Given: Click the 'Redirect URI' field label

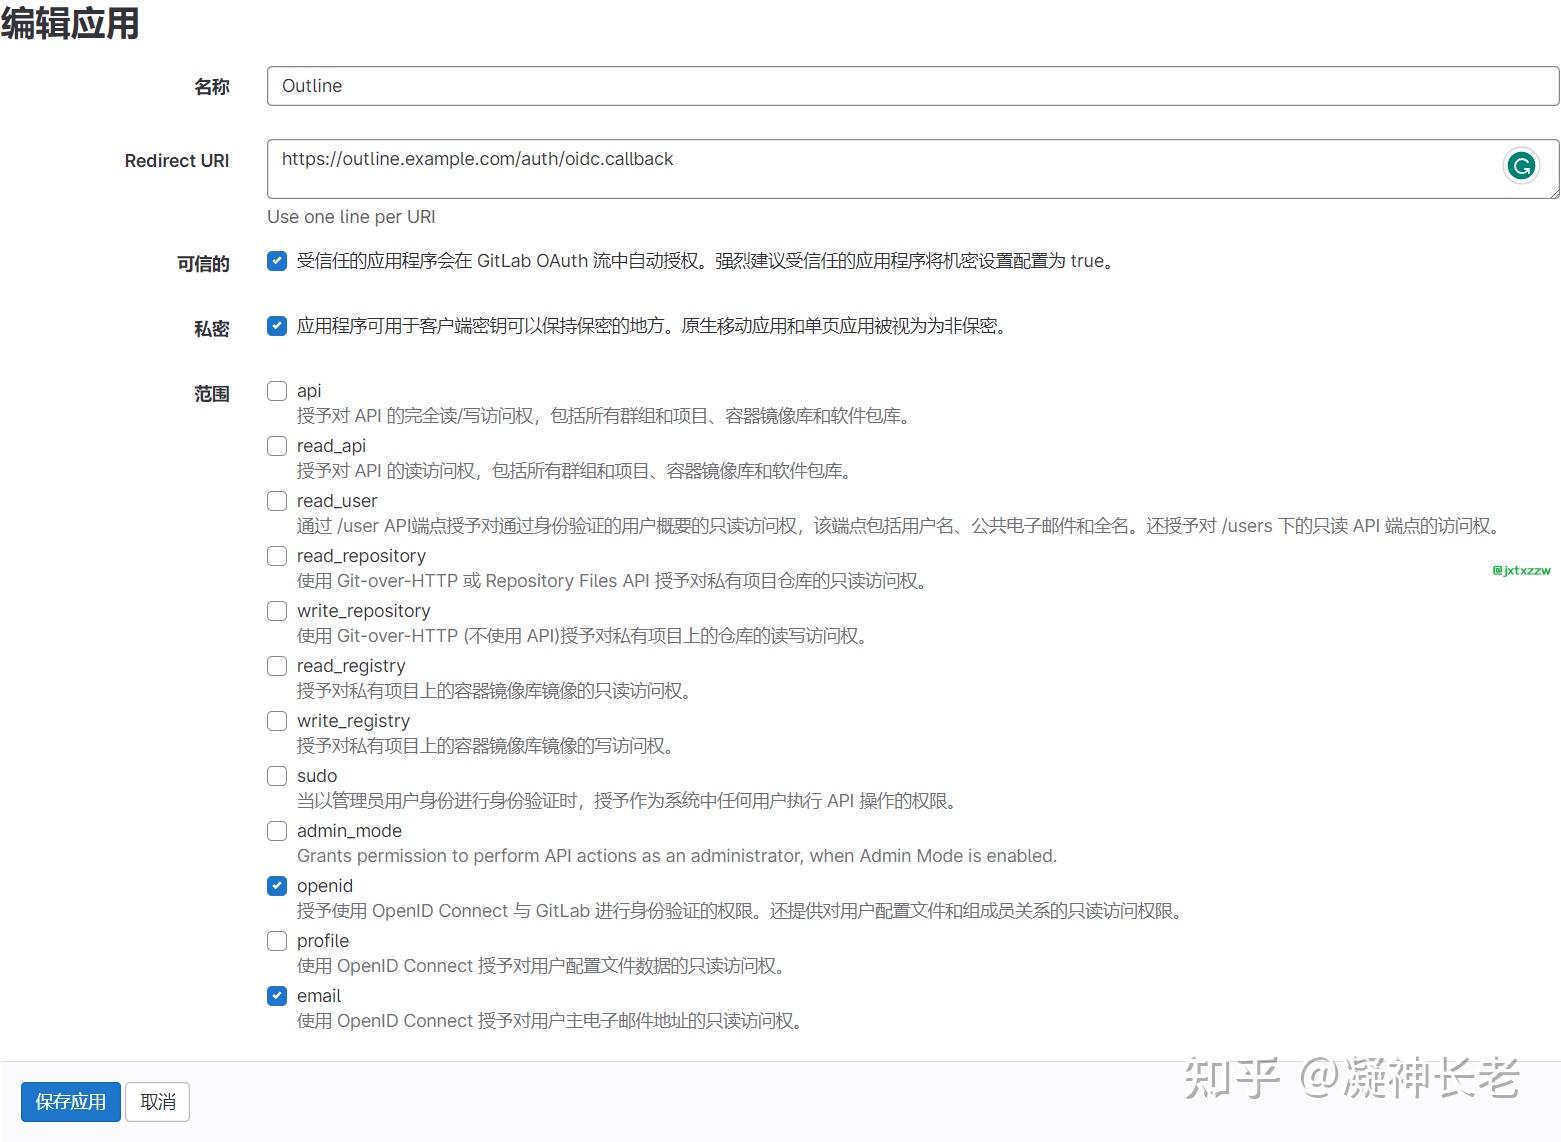Looking at the screenshot, I should click(177, 161).
